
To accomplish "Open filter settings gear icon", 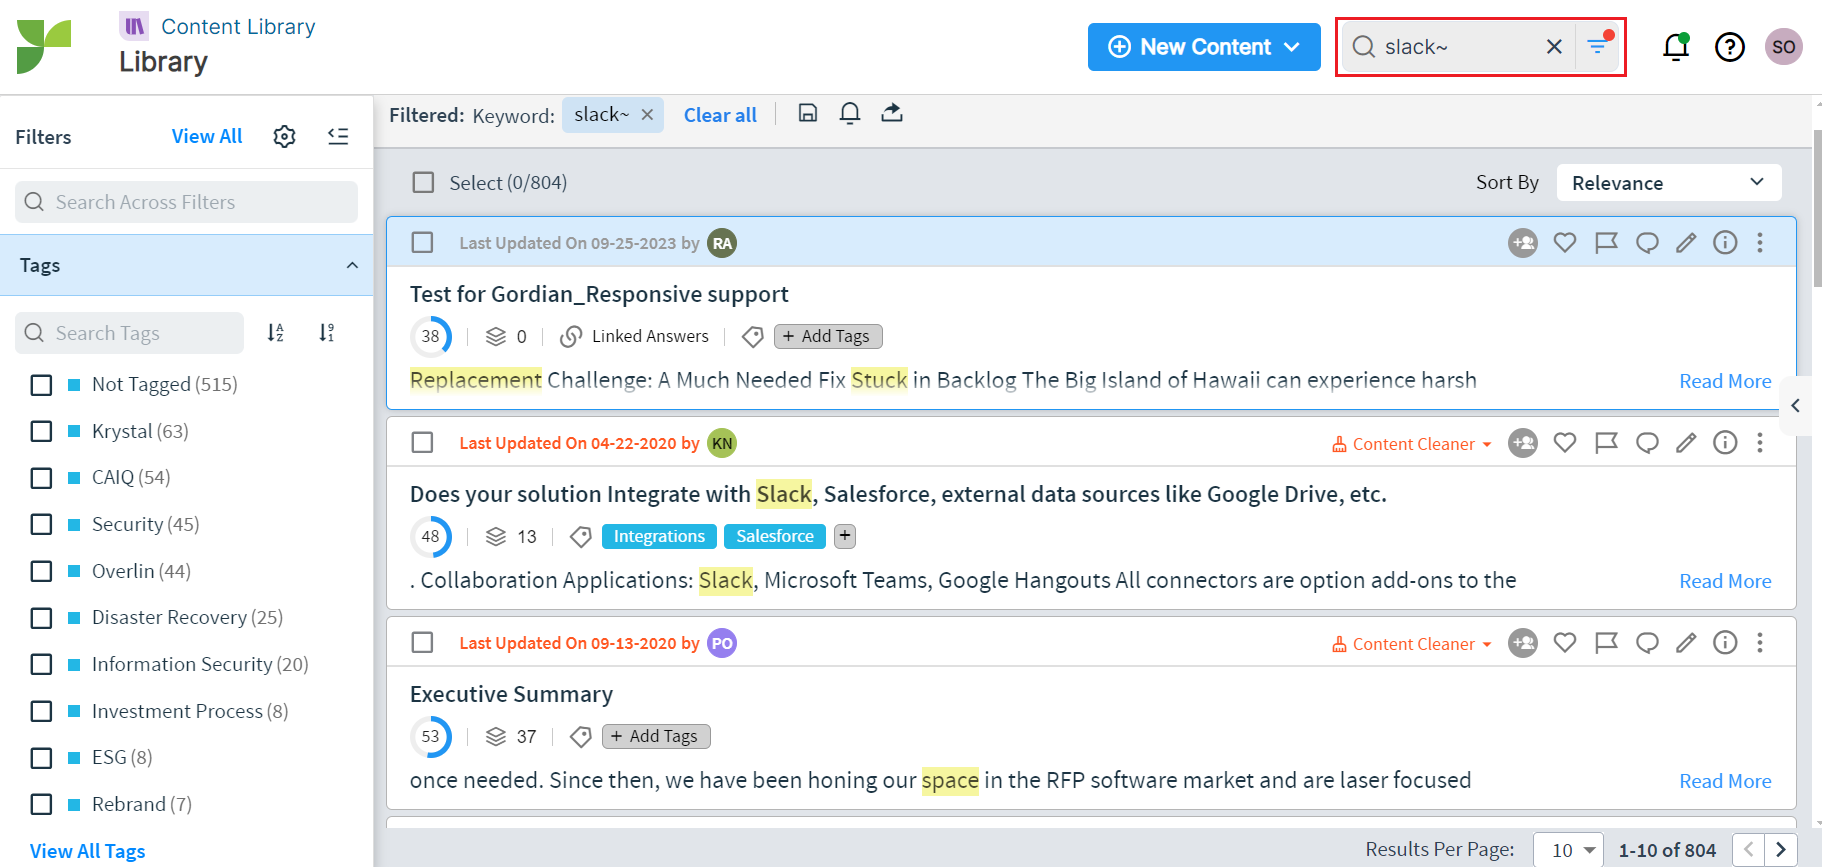I will click(284, 137).
